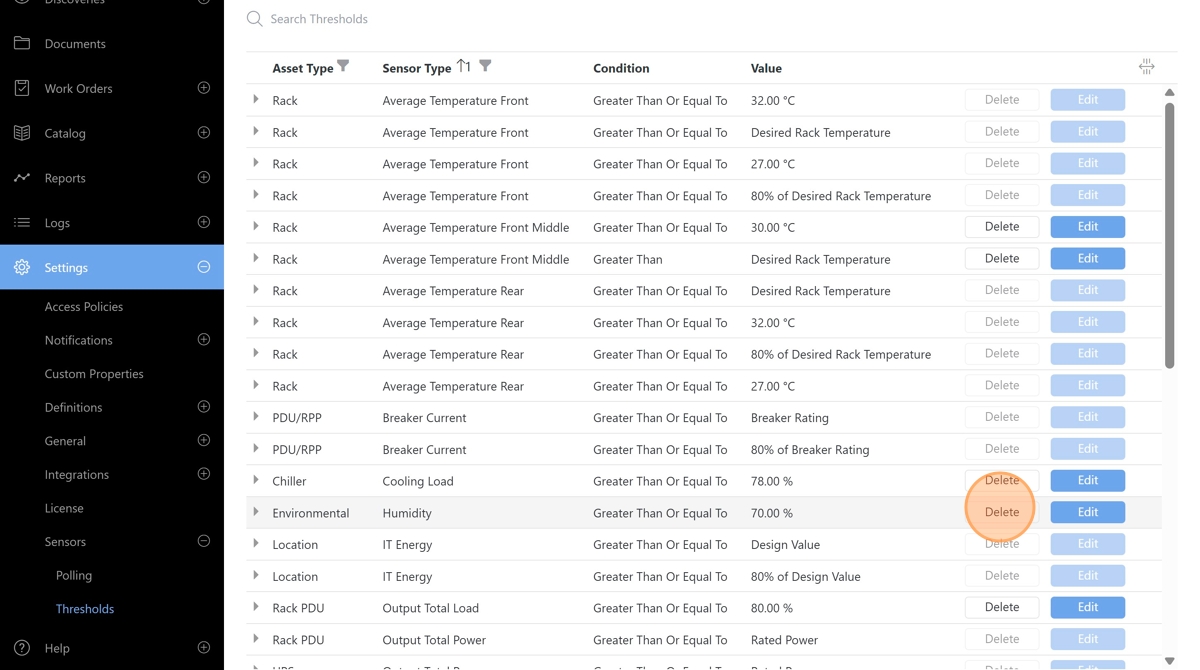The width and height of the screenshot is (1200, 670).
Task: Edit the Rack PDU Output Total Load threshold
Action: 1087,607
